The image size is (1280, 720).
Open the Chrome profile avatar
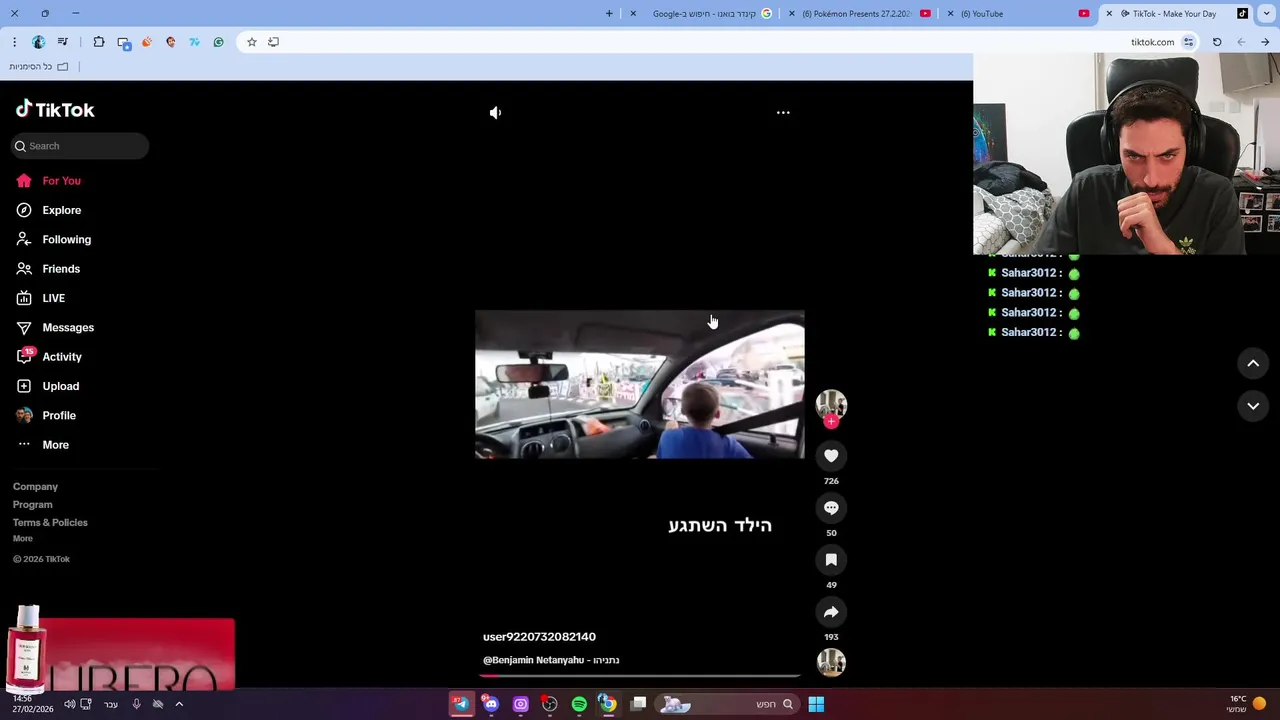pos(38,42)
